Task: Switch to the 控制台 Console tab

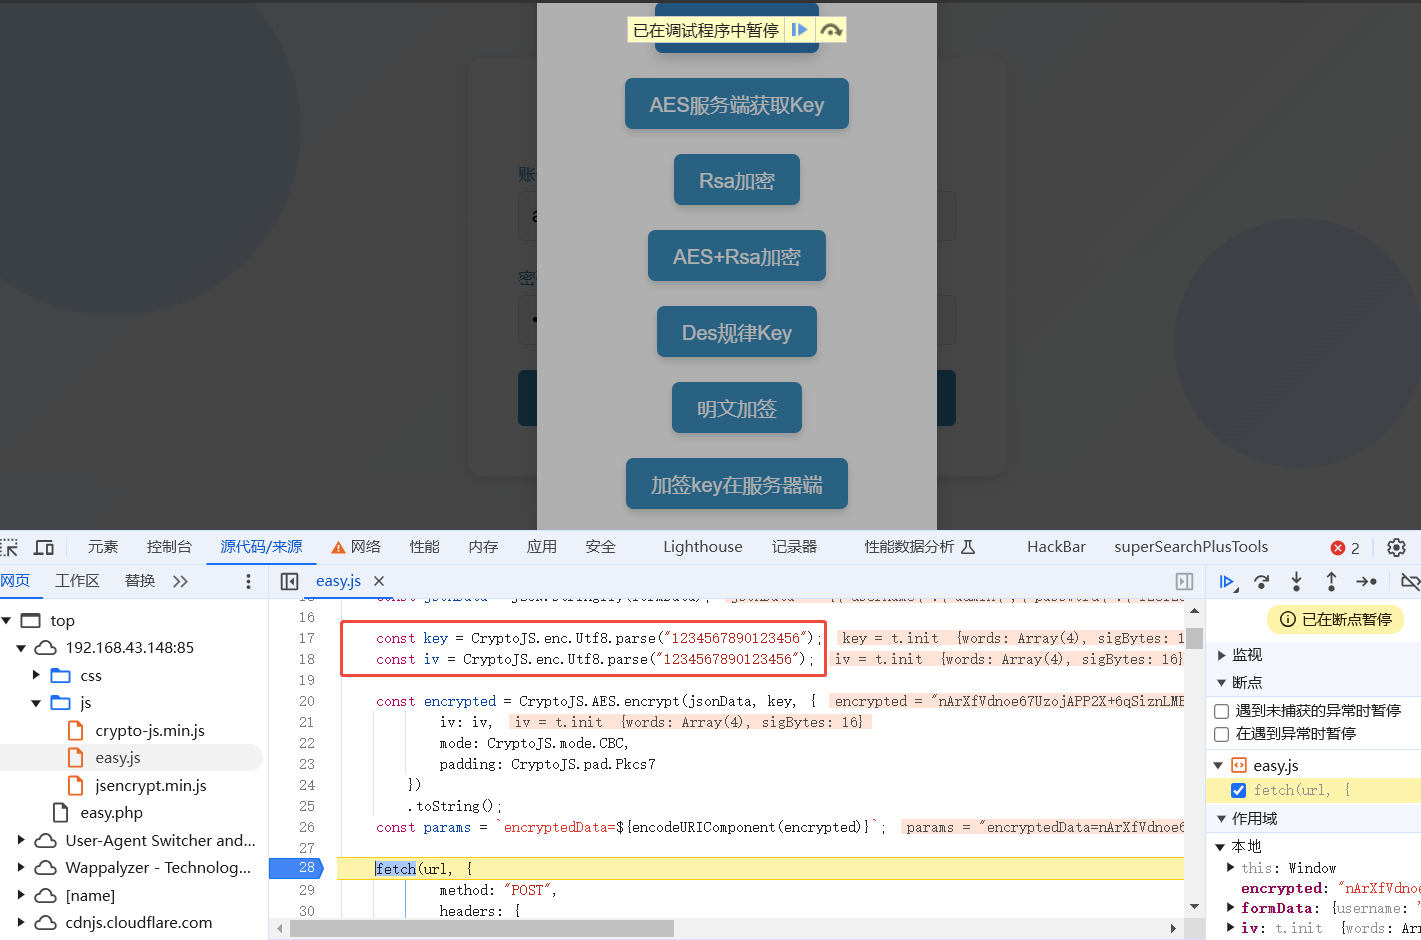Action: tap(169, 547)
